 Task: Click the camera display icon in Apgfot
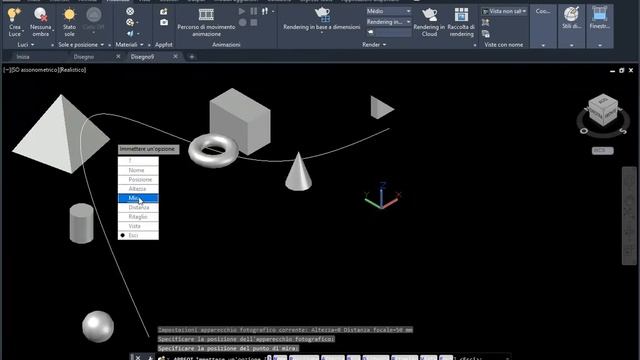[164, 22]
